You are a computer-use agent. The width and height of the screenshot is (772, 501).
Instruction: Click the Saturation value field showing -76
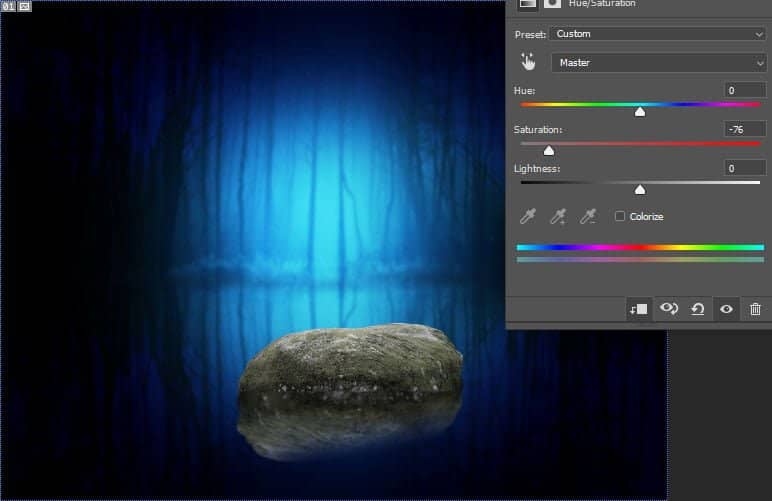pos(745,129)
